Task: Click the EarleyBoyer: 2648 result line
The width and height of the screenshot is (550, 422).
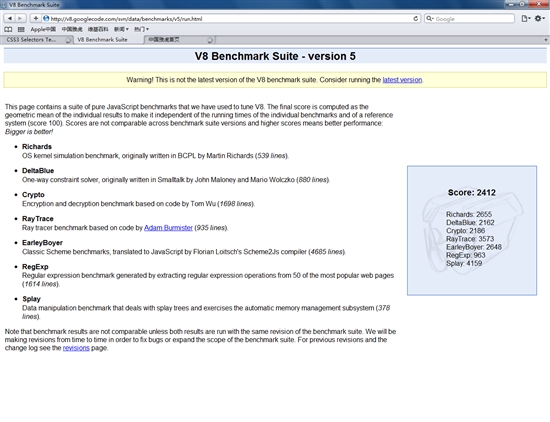Action: [x=474, y=247]
